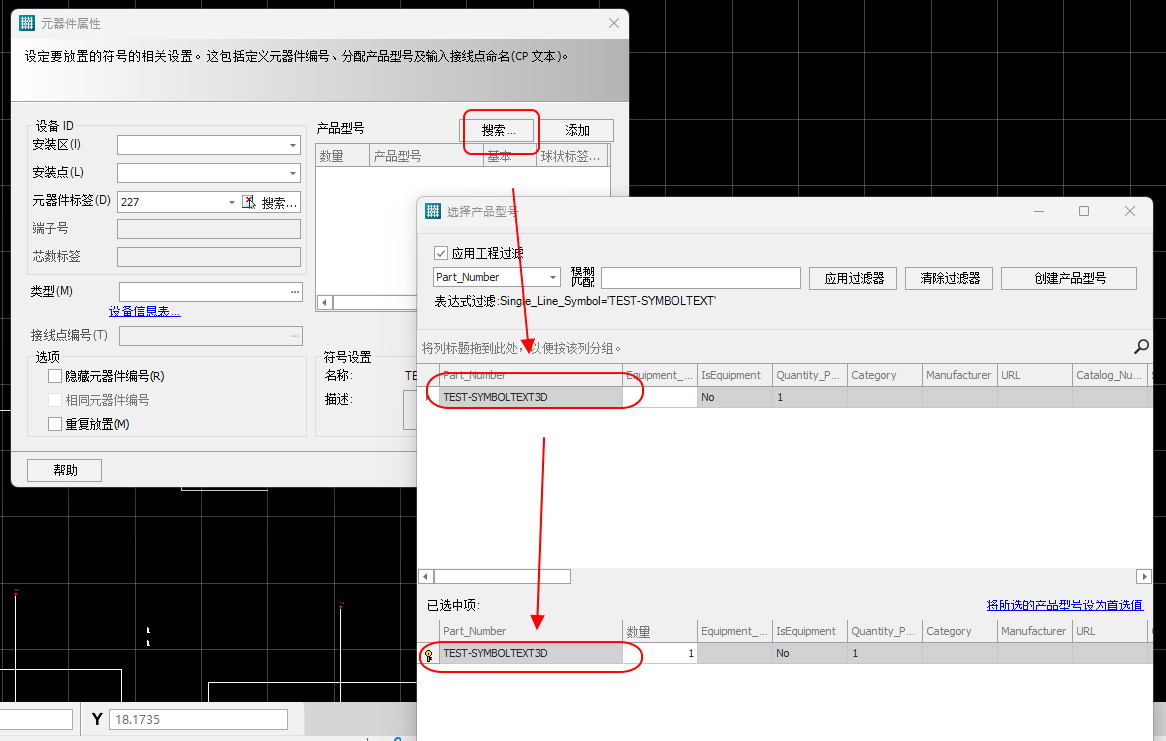Click Quantity_P... column header in upper grid

(x=810, y=375)
